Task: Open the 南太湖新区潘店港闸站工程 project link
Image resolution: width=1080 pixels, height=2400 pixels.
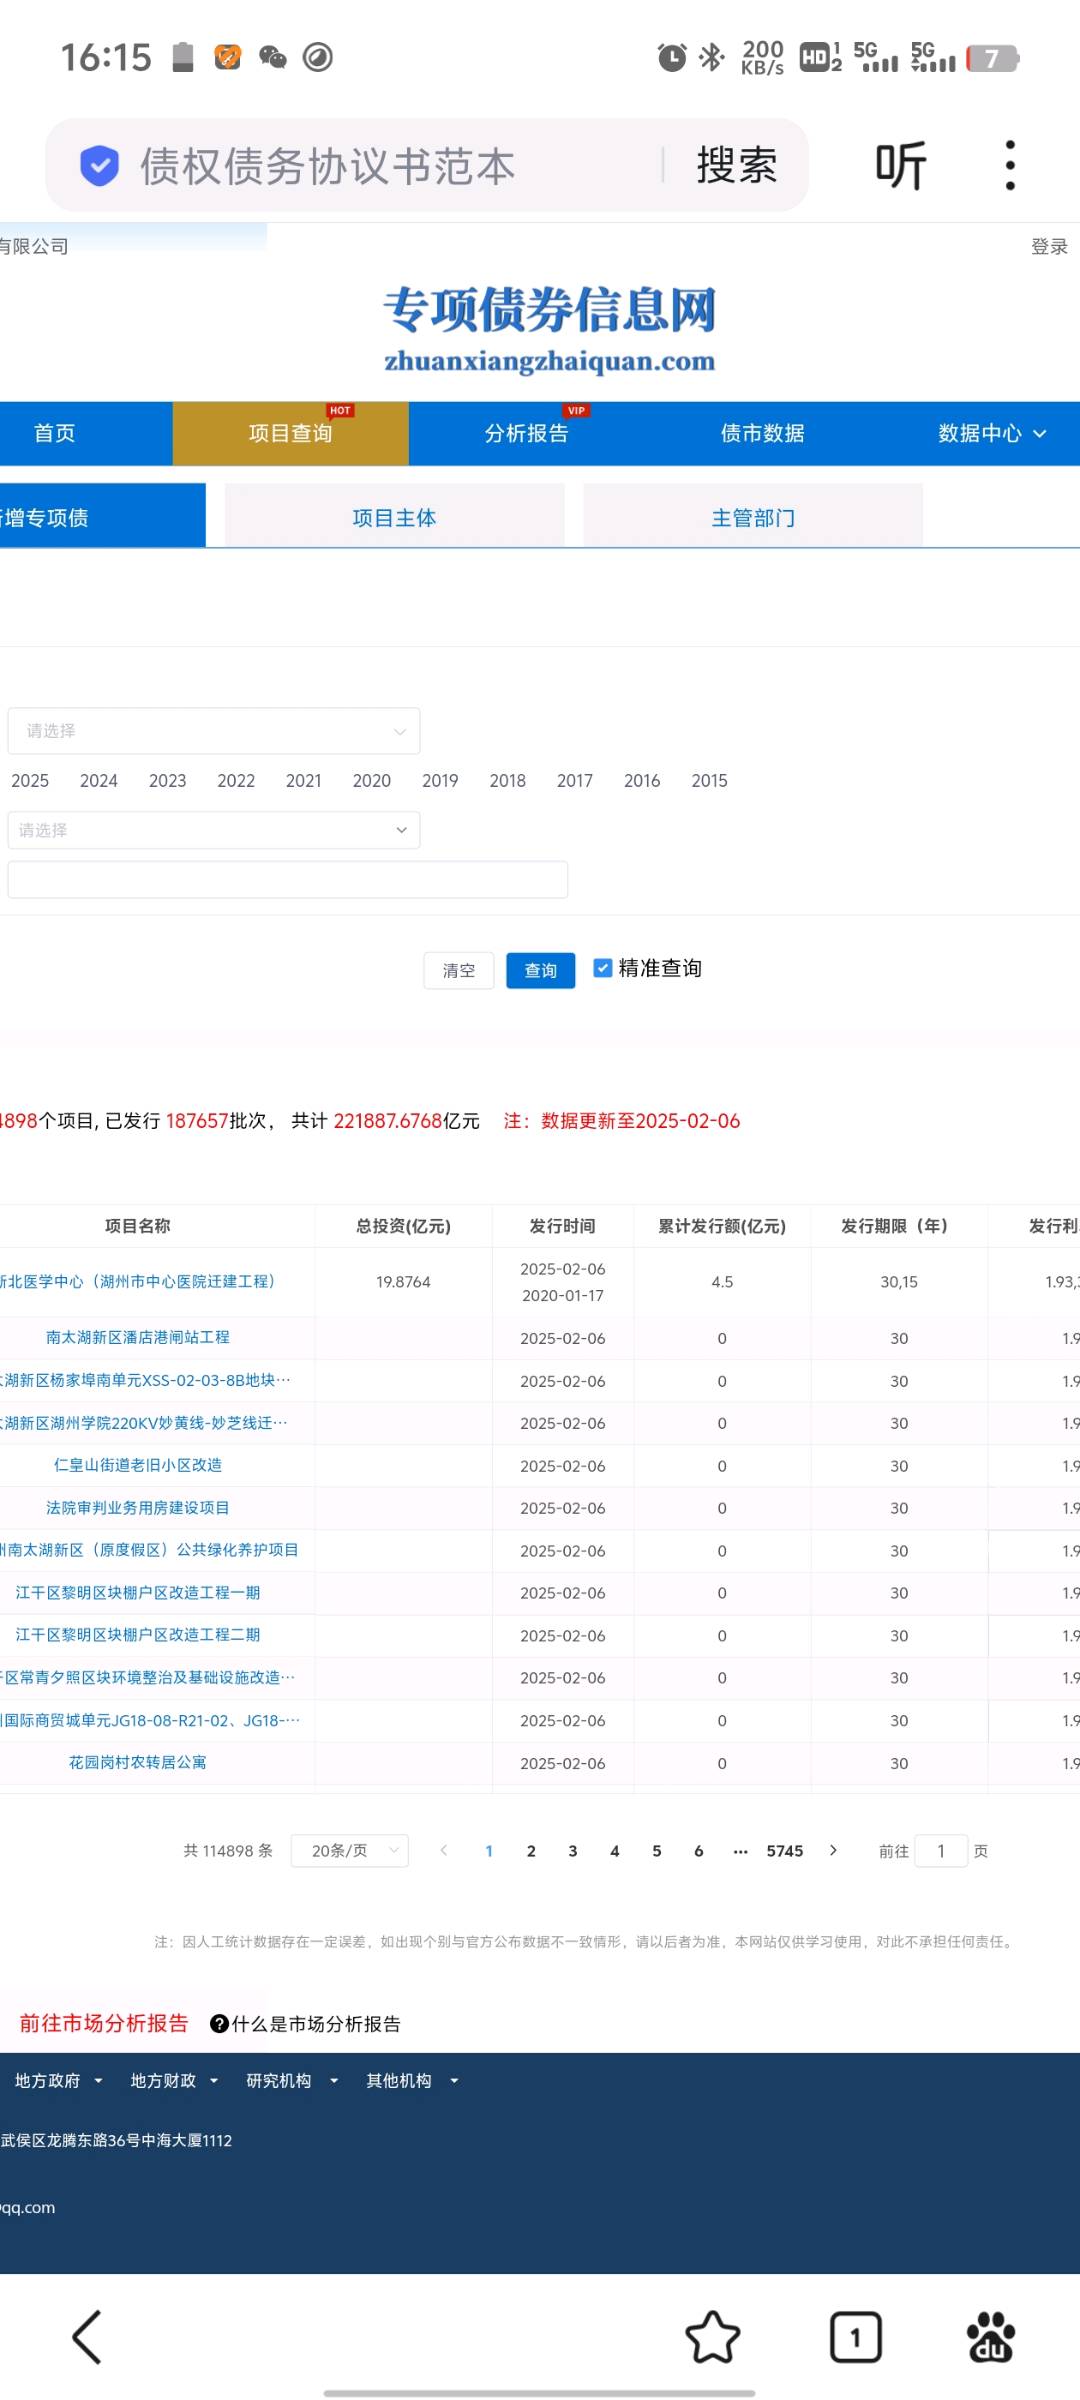Action: click(138, 1337)
